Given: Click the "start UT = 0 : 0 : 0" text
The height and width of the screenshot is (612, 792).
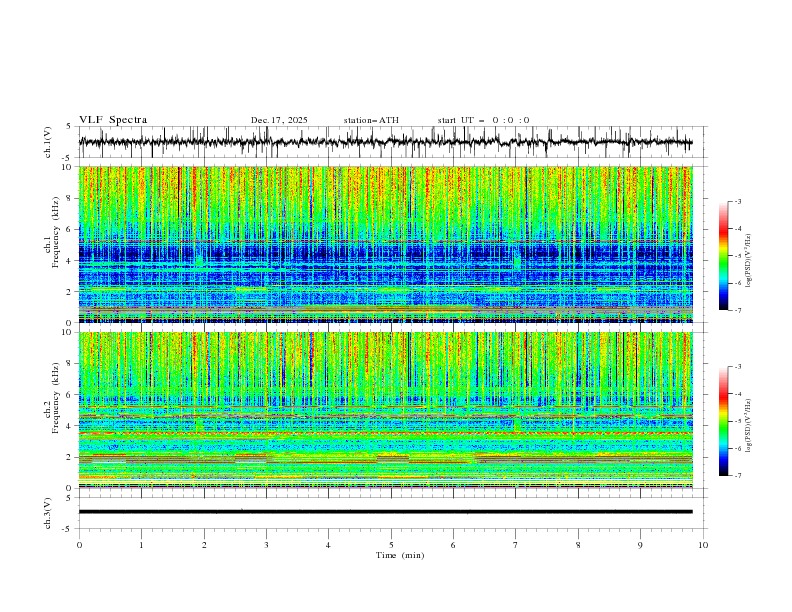Looking at the screenshot, I should click(x=483, y=120).
